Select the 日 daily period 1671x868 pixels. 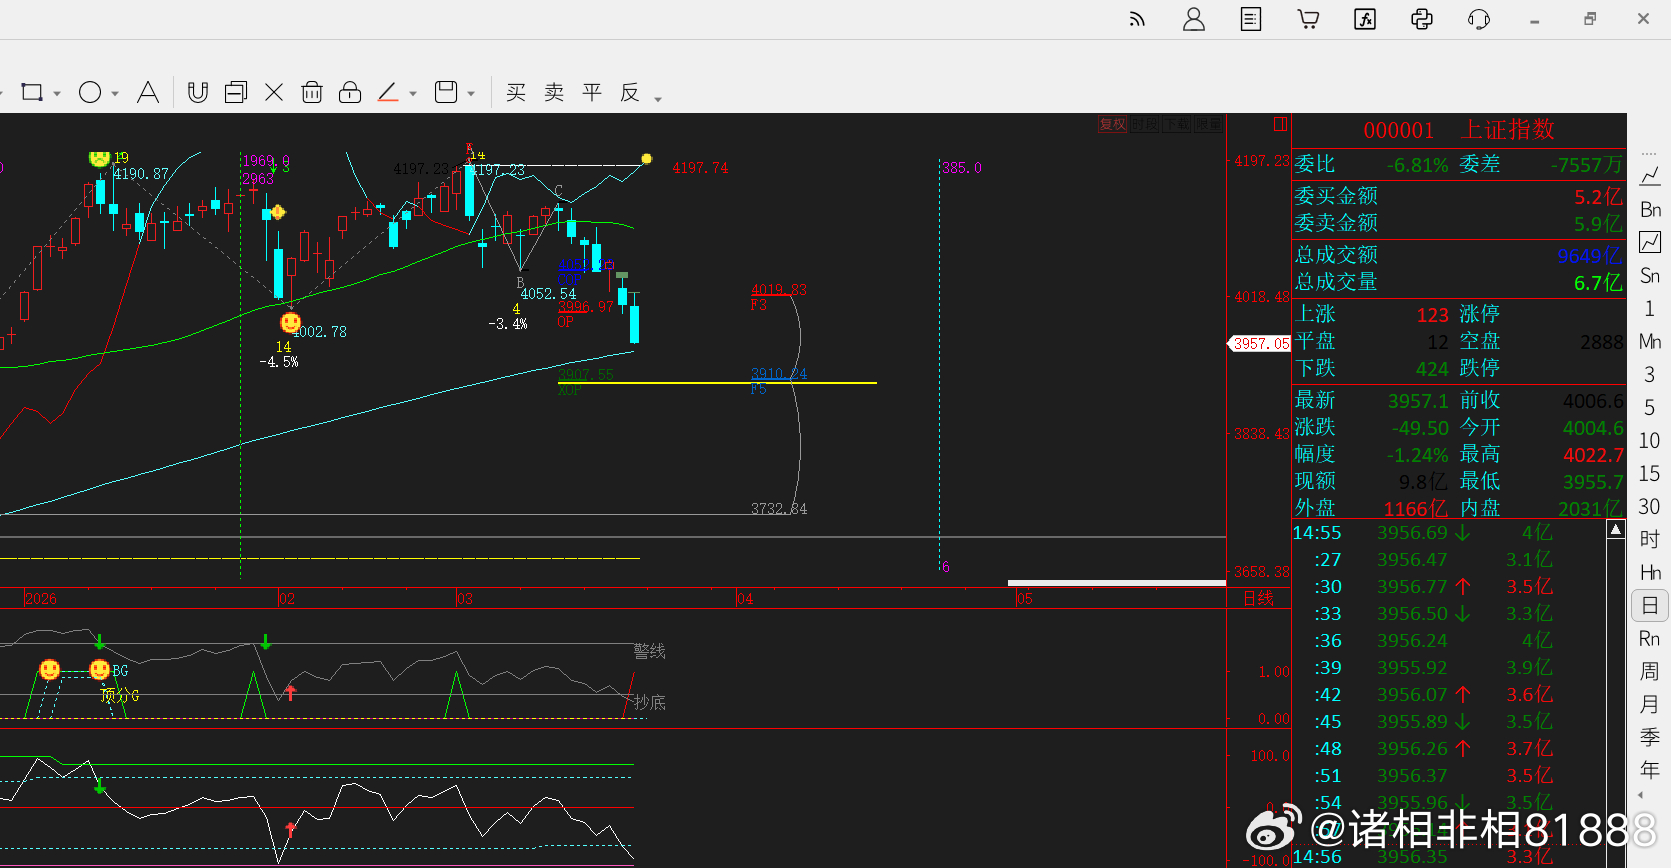click(x=1650, y=605)
